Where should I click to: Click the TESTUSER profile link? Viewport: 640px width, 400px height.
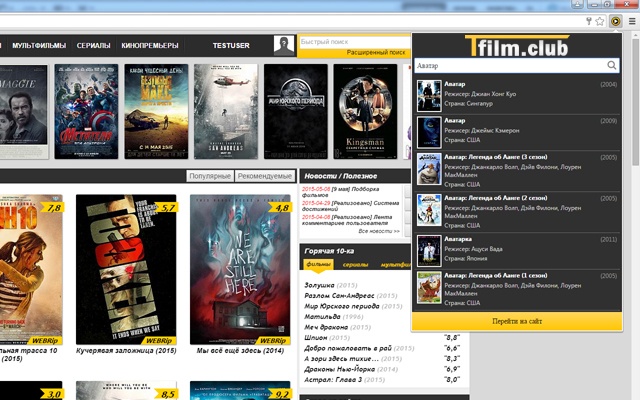click(231, 45)
